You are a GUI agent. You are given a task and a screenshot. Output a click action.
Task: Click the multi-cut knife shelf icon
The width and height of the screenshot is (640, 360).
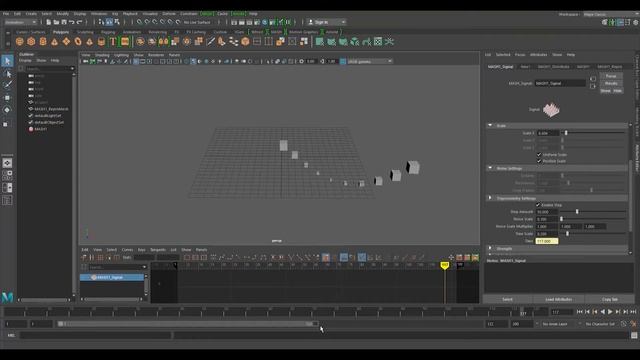click(x=211, y=41)
